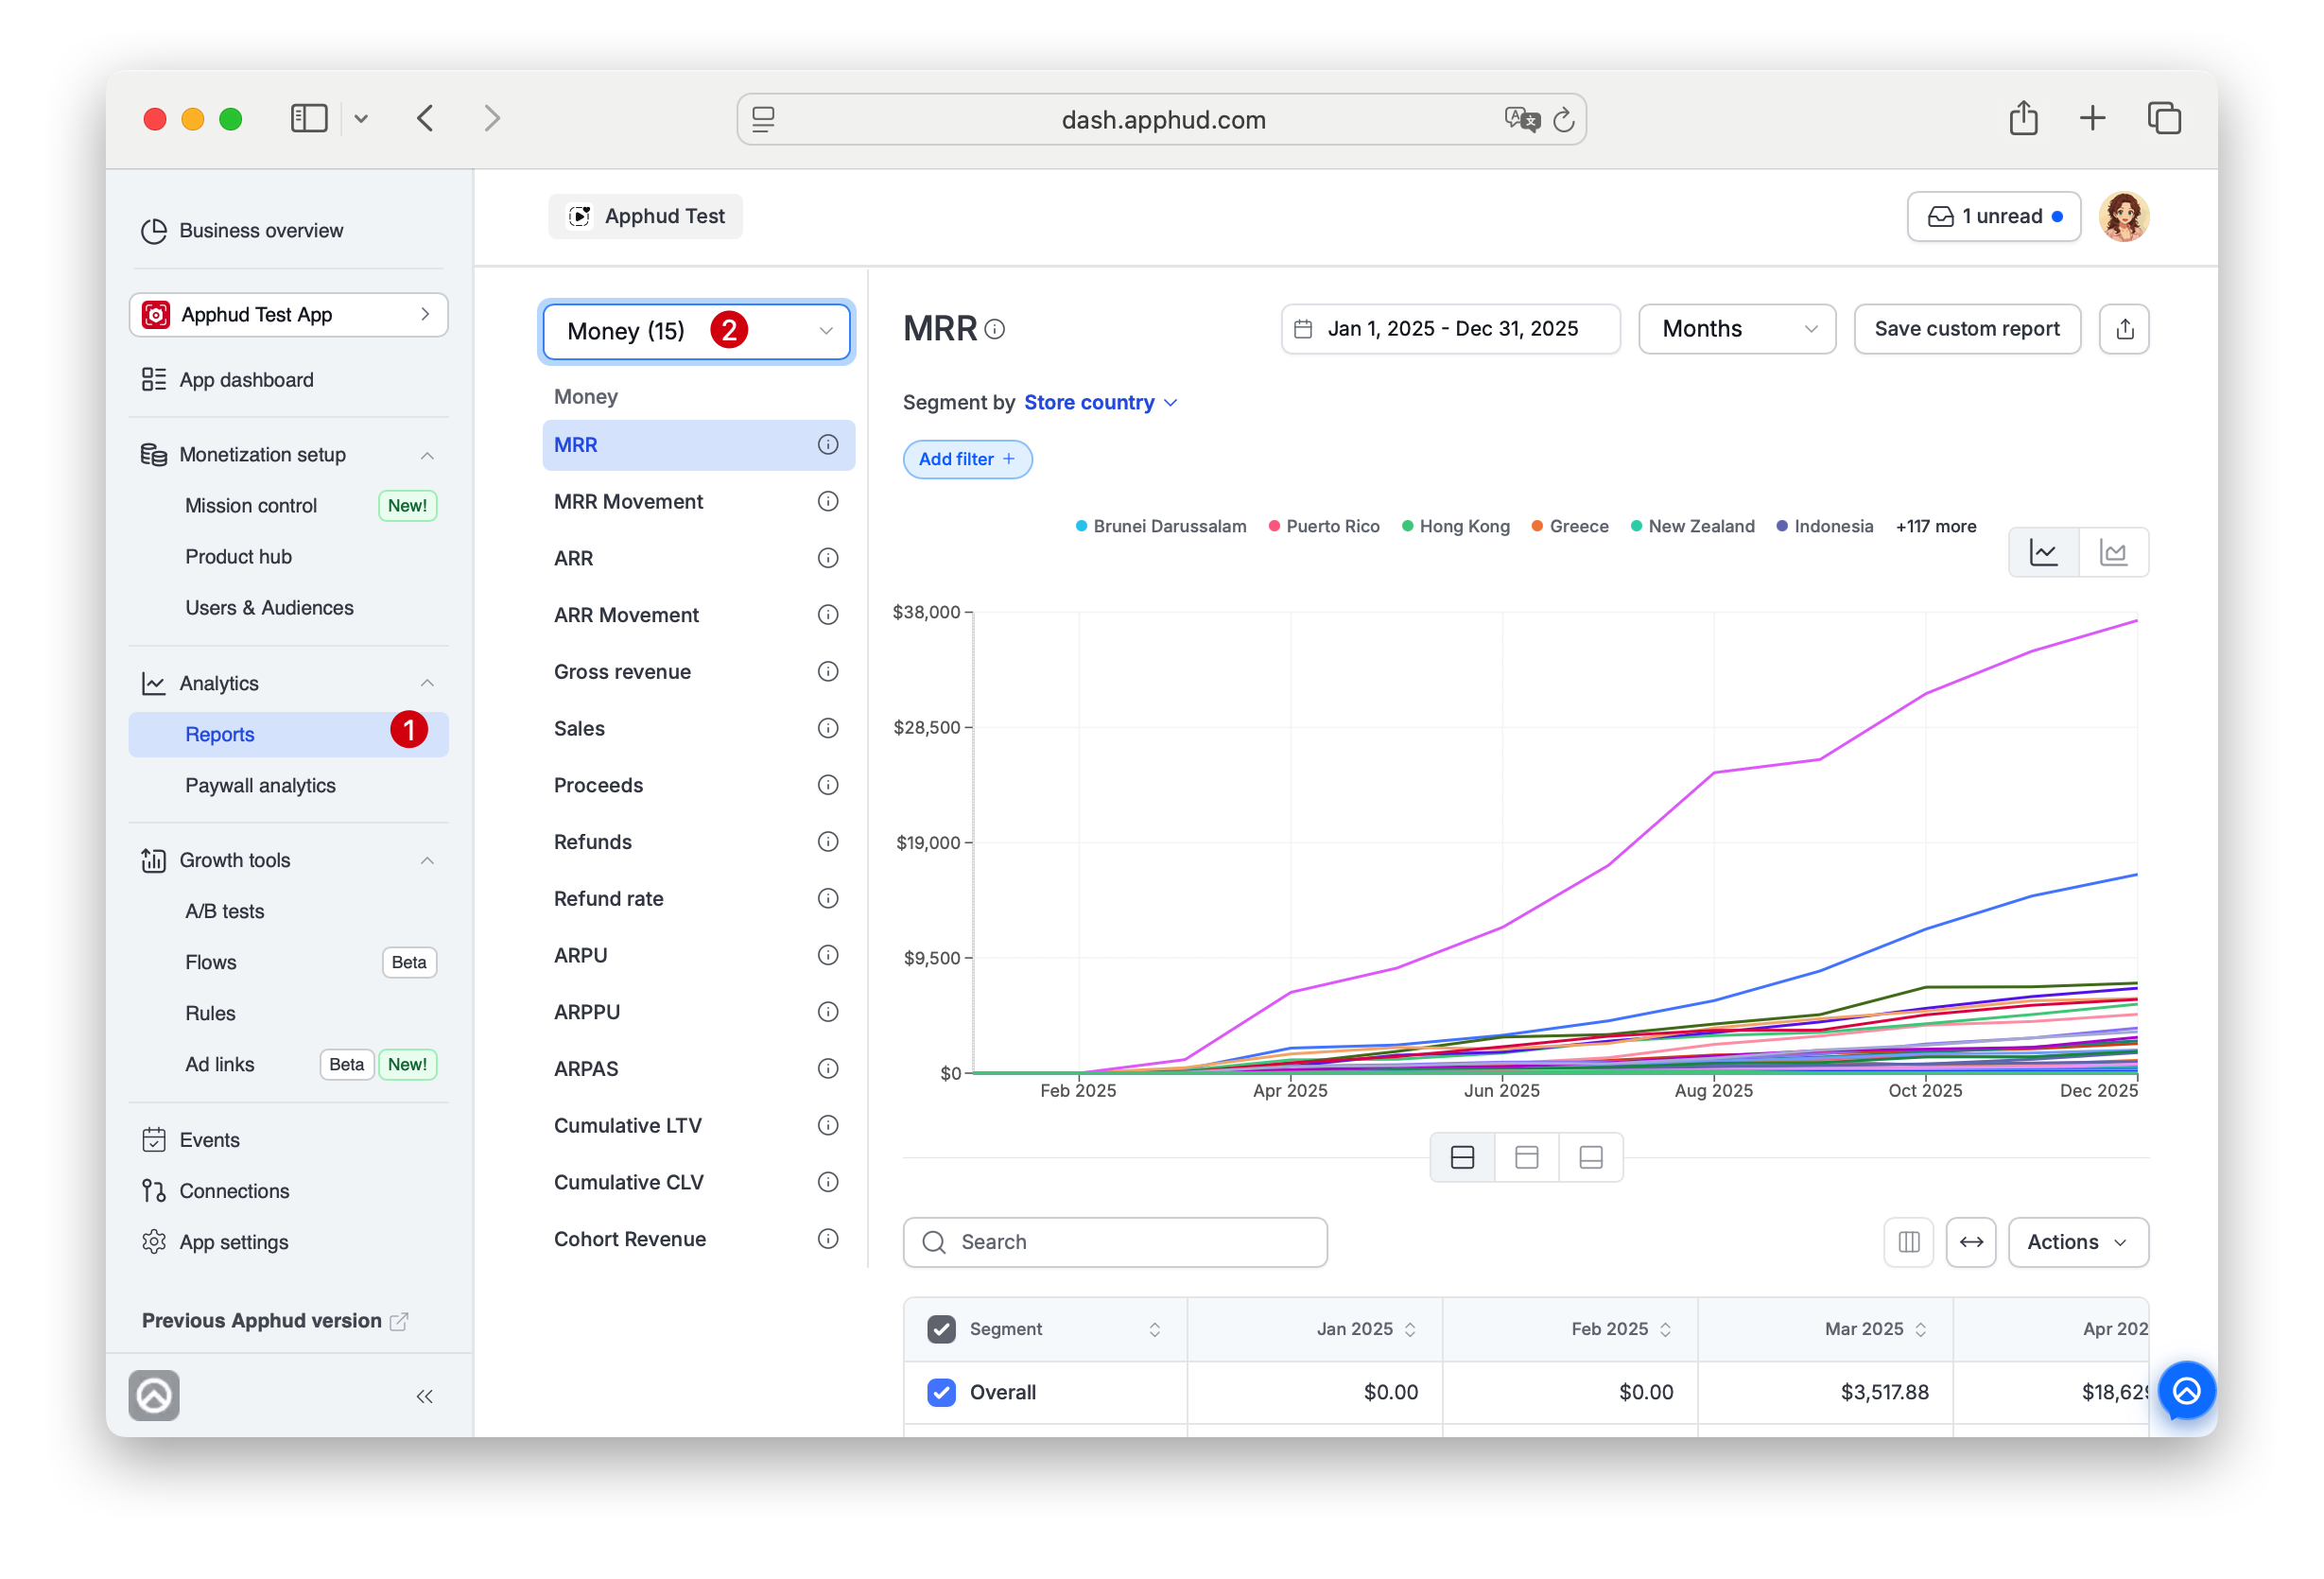Select the split chart-and-table layout
This screenshot has width=2324, height=1579.
coord(1462,1157)
